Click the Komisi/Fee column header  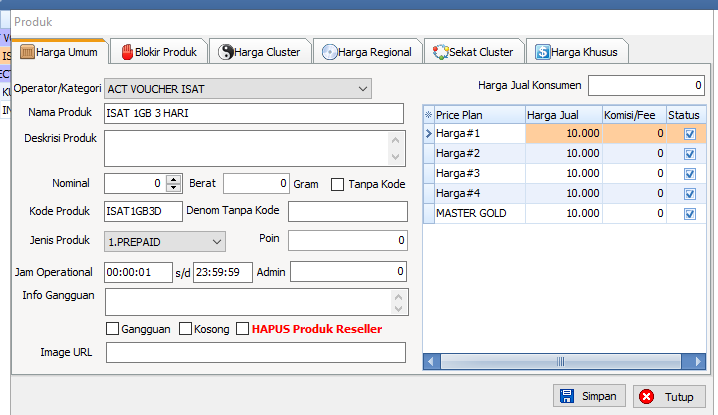[634, 115]
